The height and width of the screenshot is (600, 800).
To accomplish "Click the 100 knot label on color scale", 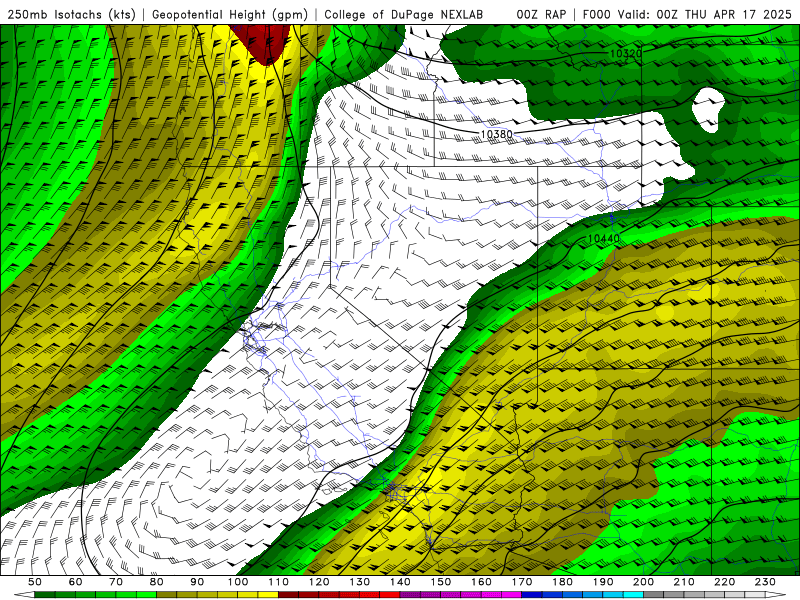I will click(x=238, y=582).
